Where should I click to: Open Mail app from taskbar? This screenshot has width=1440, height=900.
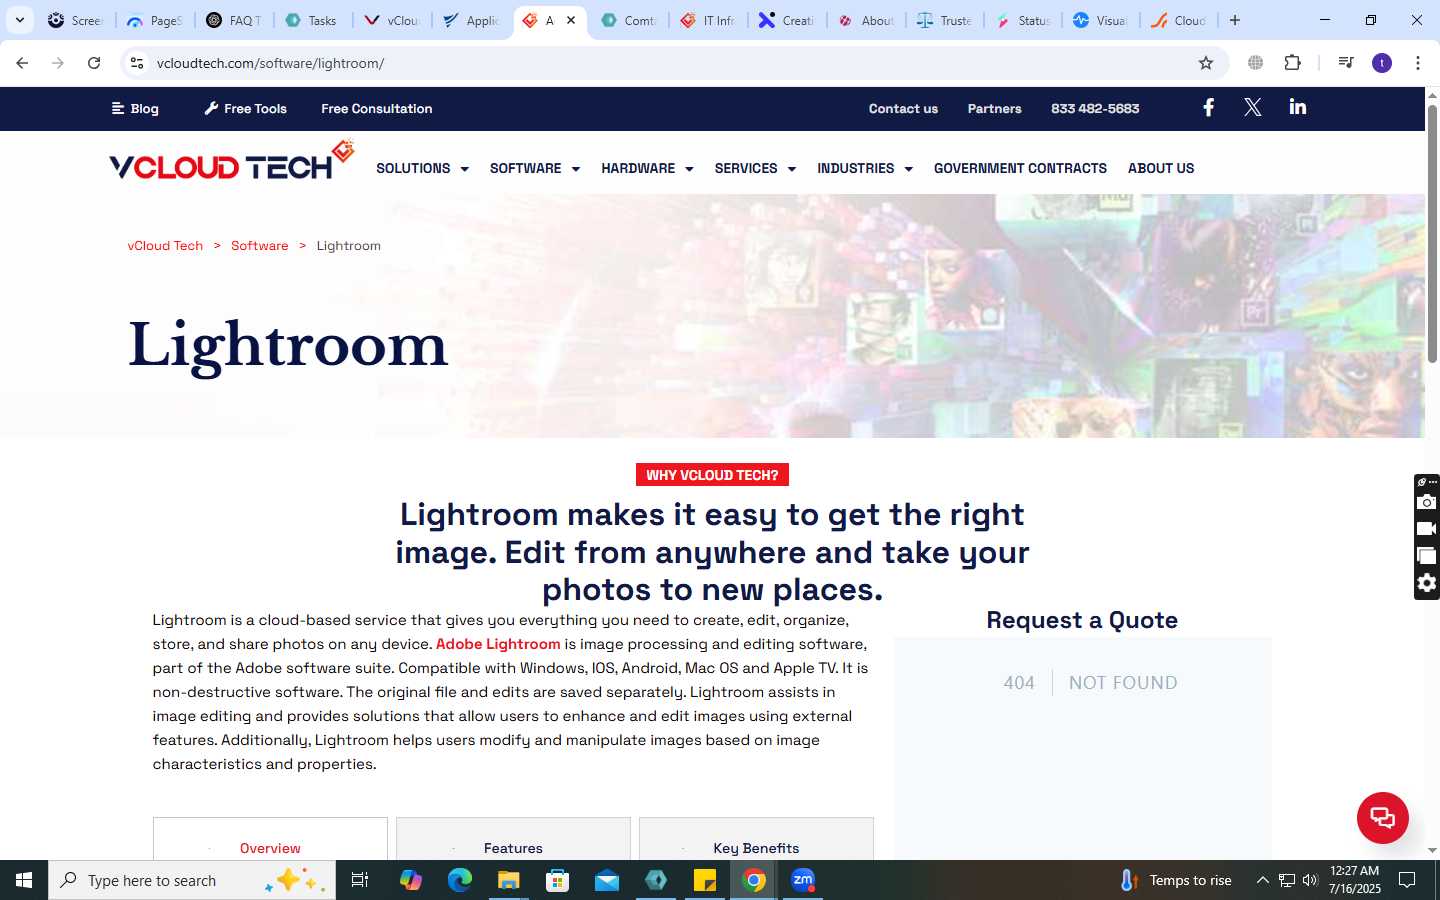607,880
